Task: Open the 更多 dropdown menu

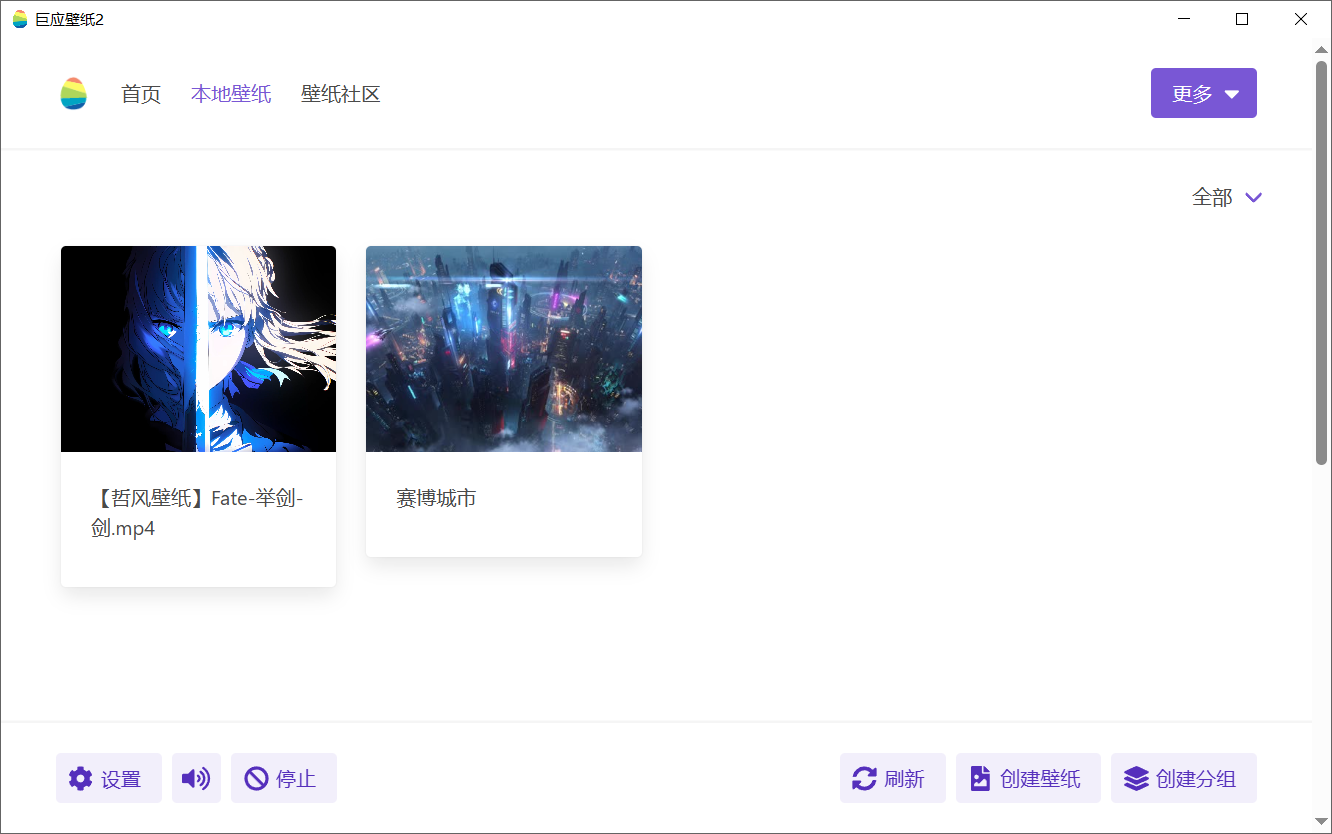Action: pos(1204,93)
